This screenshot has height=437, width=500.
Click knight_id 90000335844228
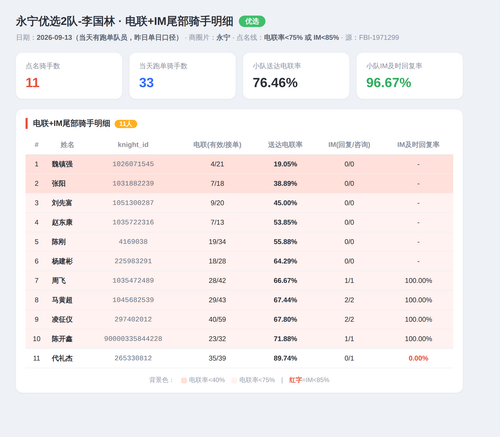click(133, 339)
